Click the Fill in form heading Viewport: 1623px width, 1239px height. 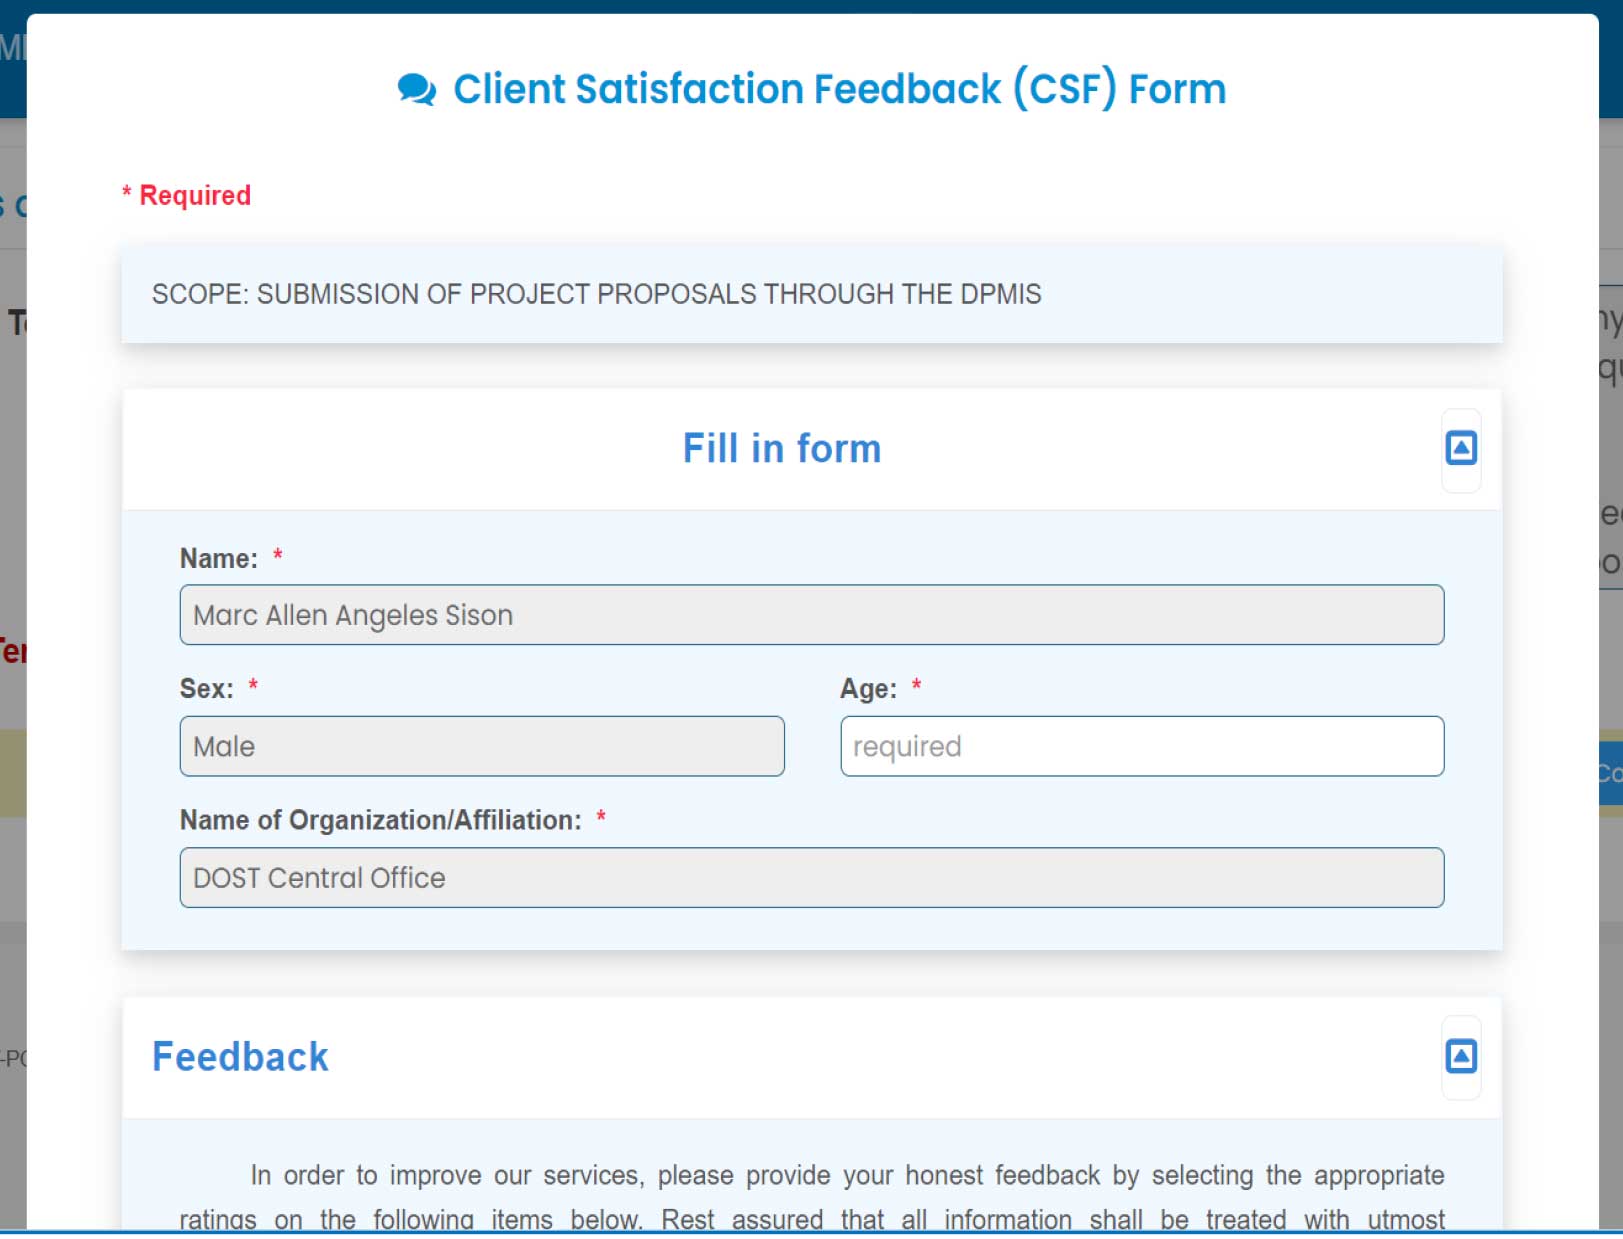coord(781,449)
